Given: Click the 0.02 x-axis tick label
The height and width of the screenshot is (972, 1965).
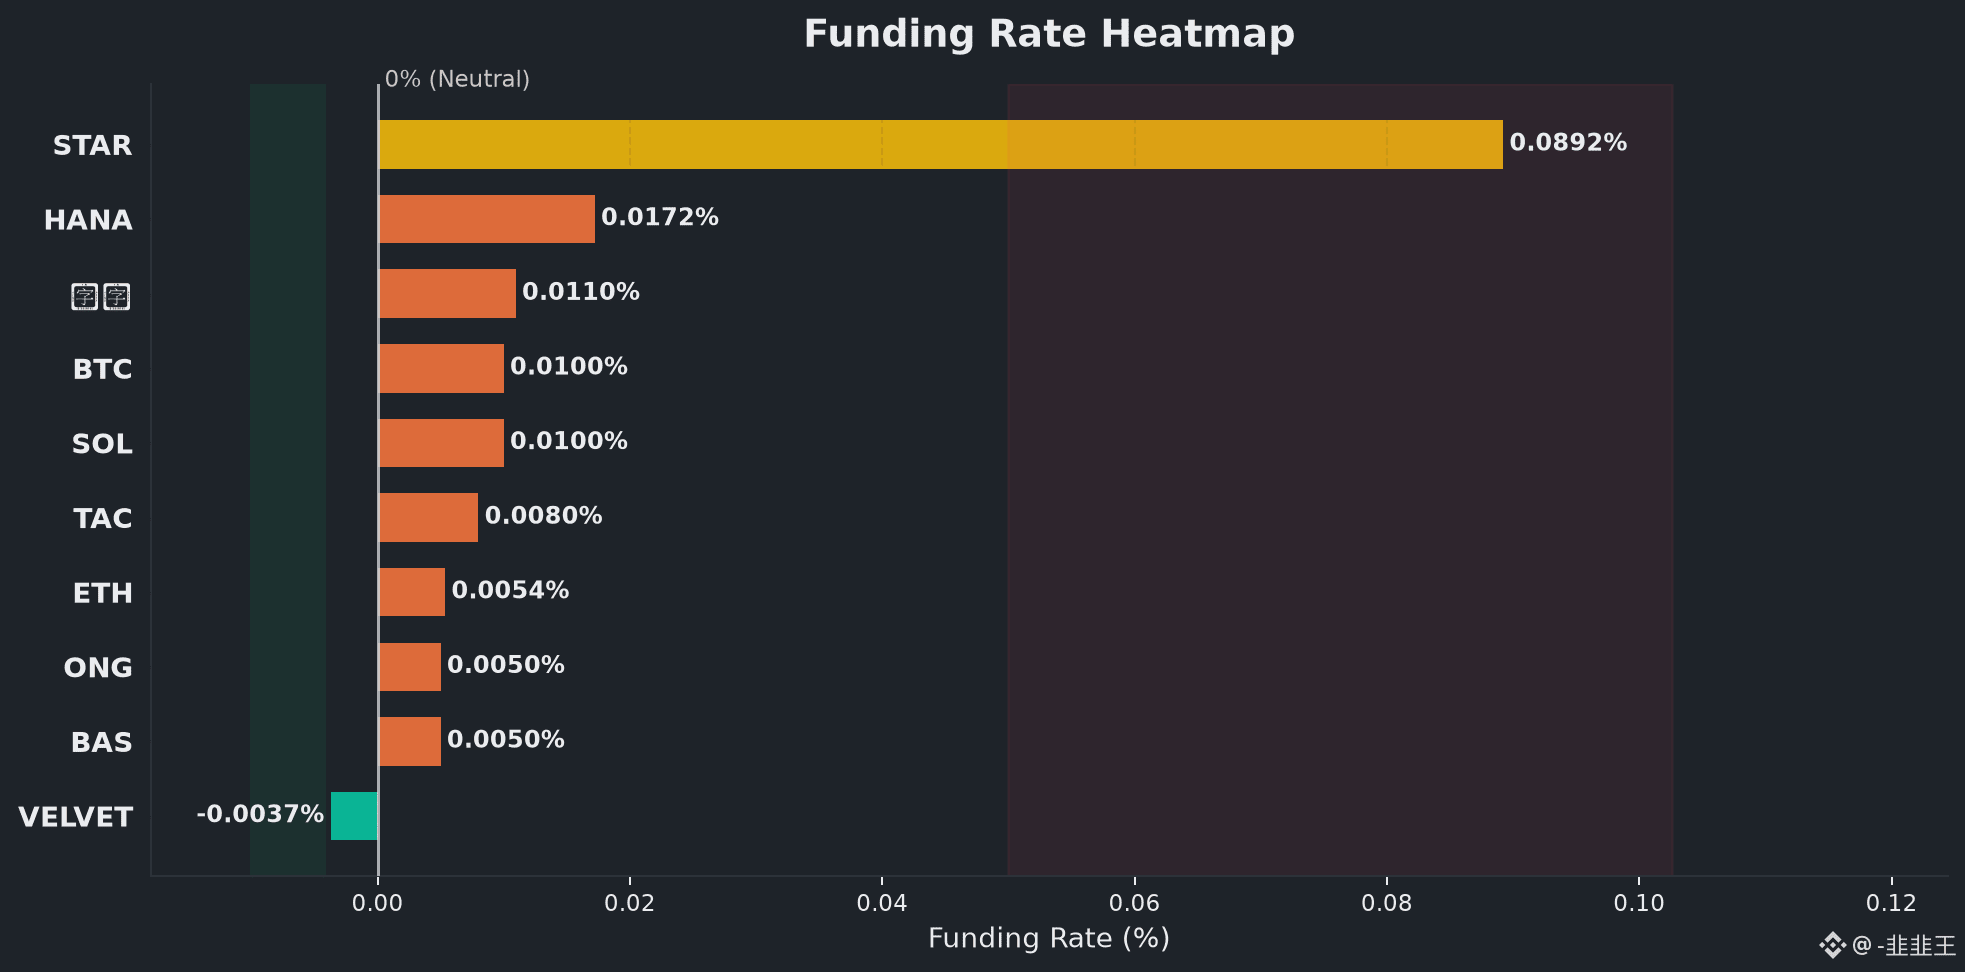Looking at the screenshot, I should (x=630, y=904).
